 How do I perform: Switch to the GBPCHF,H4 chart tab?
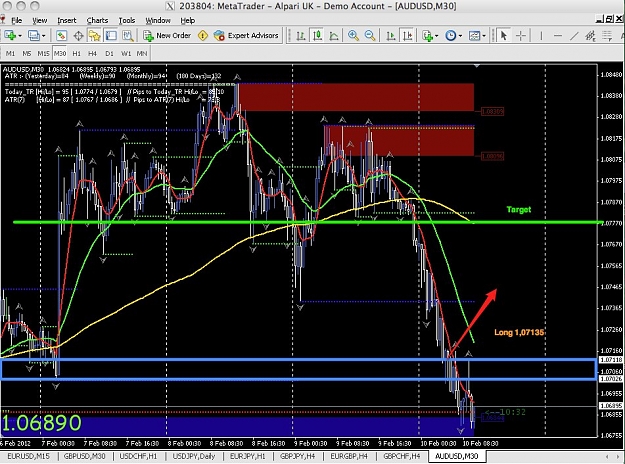(402, 456)
